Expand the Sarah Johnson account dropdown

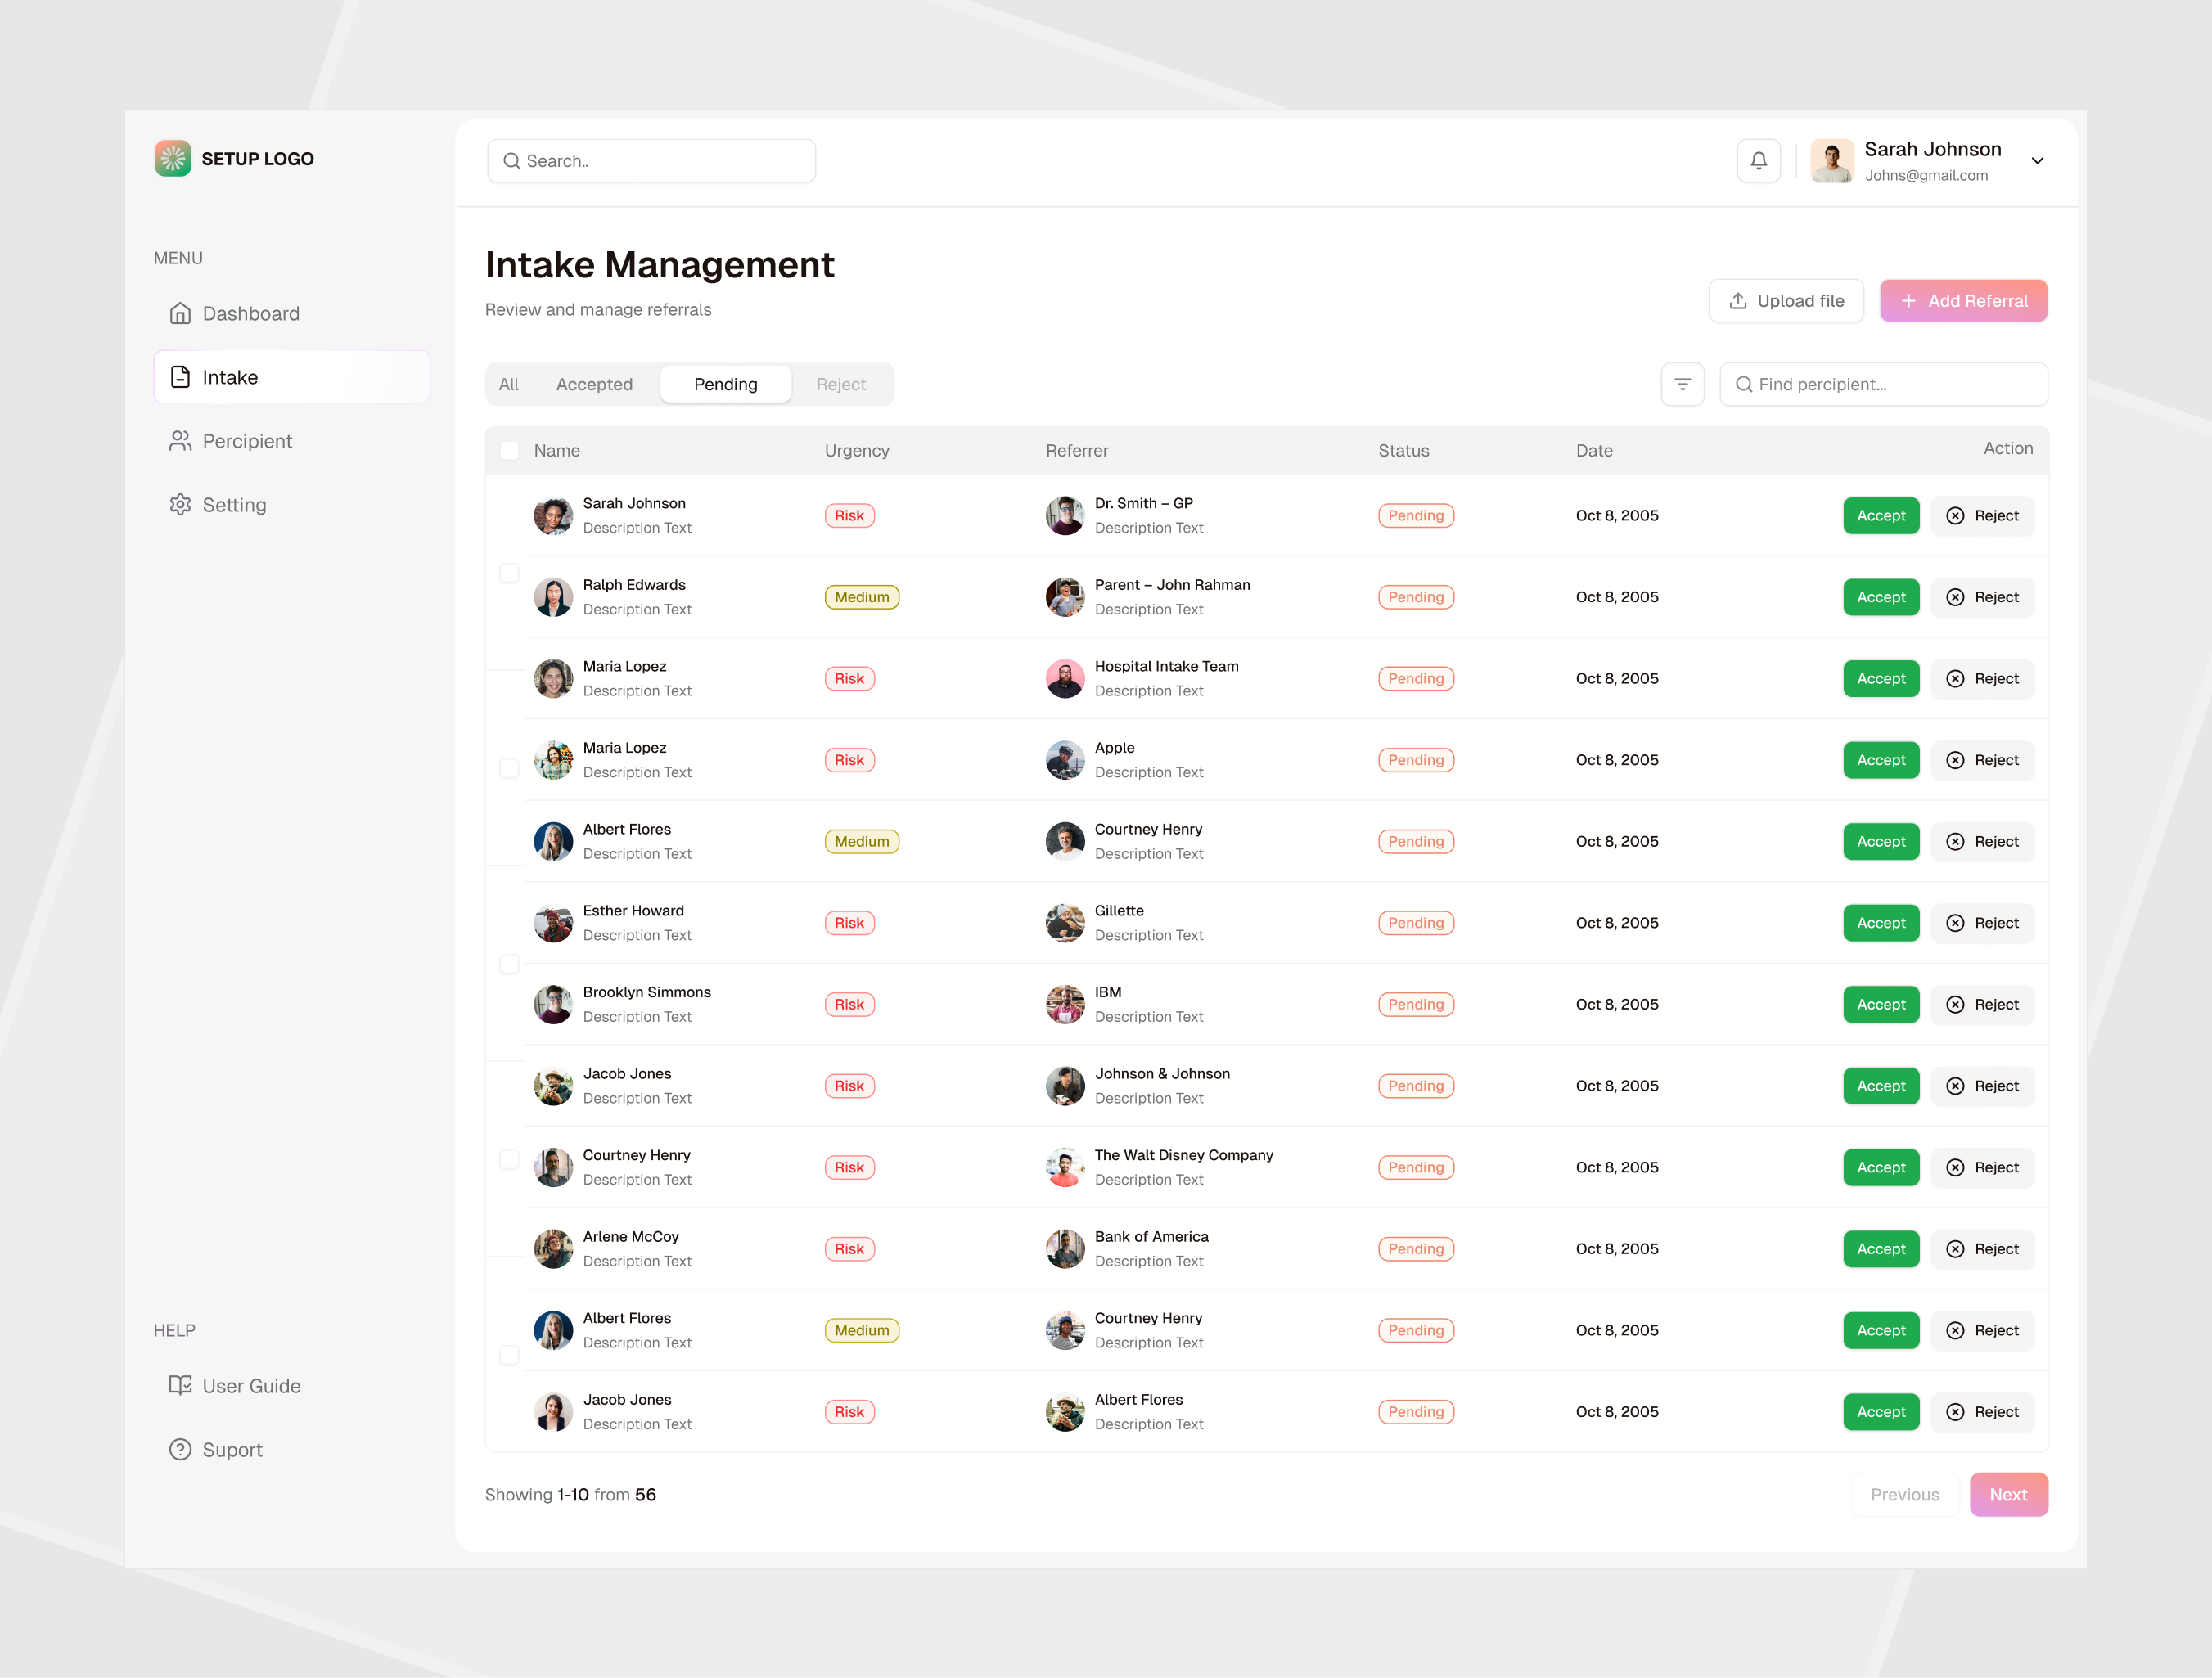(2037, 160)
